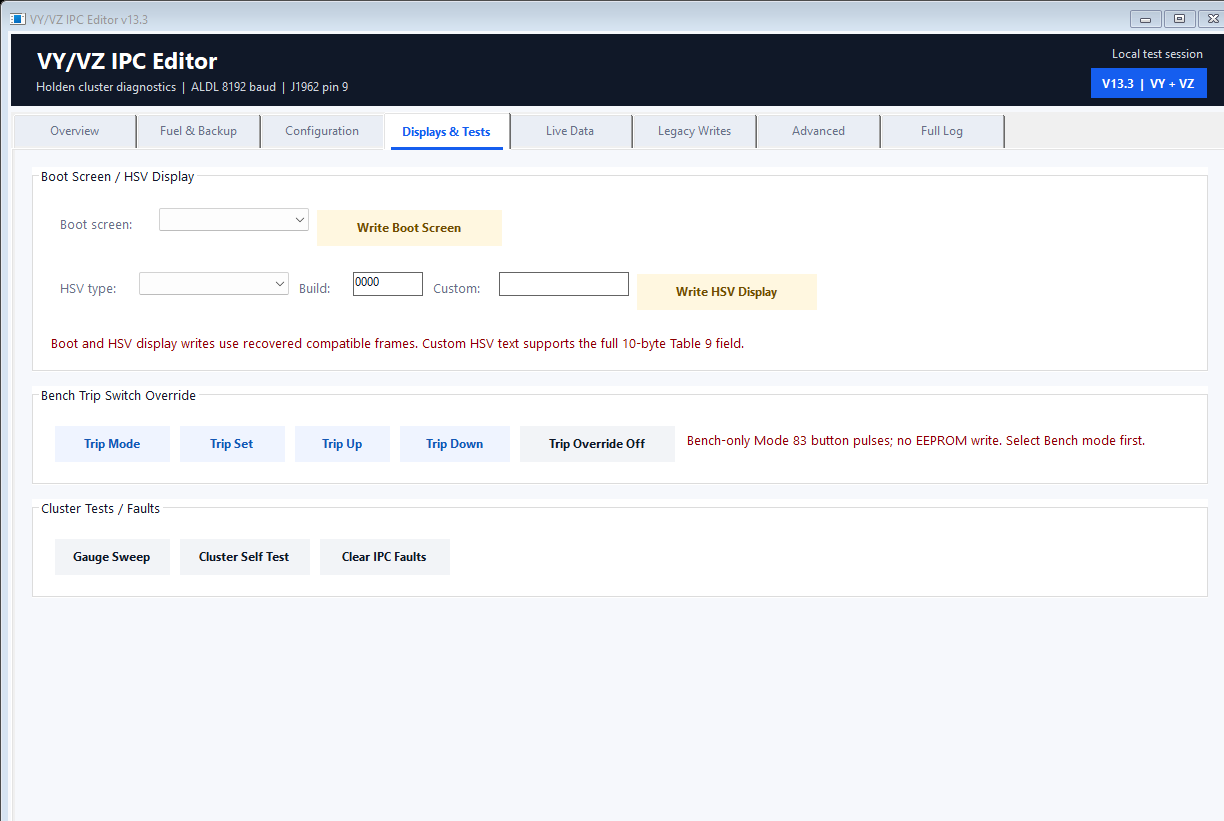Image resolution: width=1224 pixels, height=821 pixels.
Task: Open the Advanced tab
Action: (818, 131)
